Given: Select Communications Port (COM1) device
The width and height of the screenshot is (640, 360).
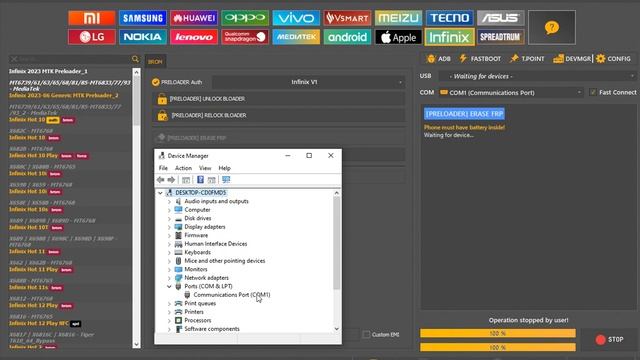Looking at the screenshot, I should [231, 295].
